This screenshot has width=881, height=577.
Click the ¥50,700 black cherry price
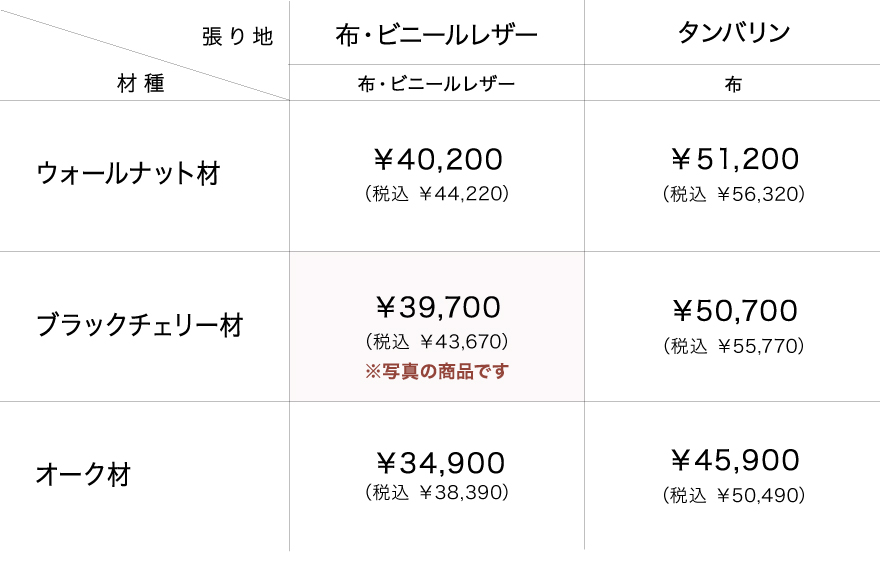[734, 311]
